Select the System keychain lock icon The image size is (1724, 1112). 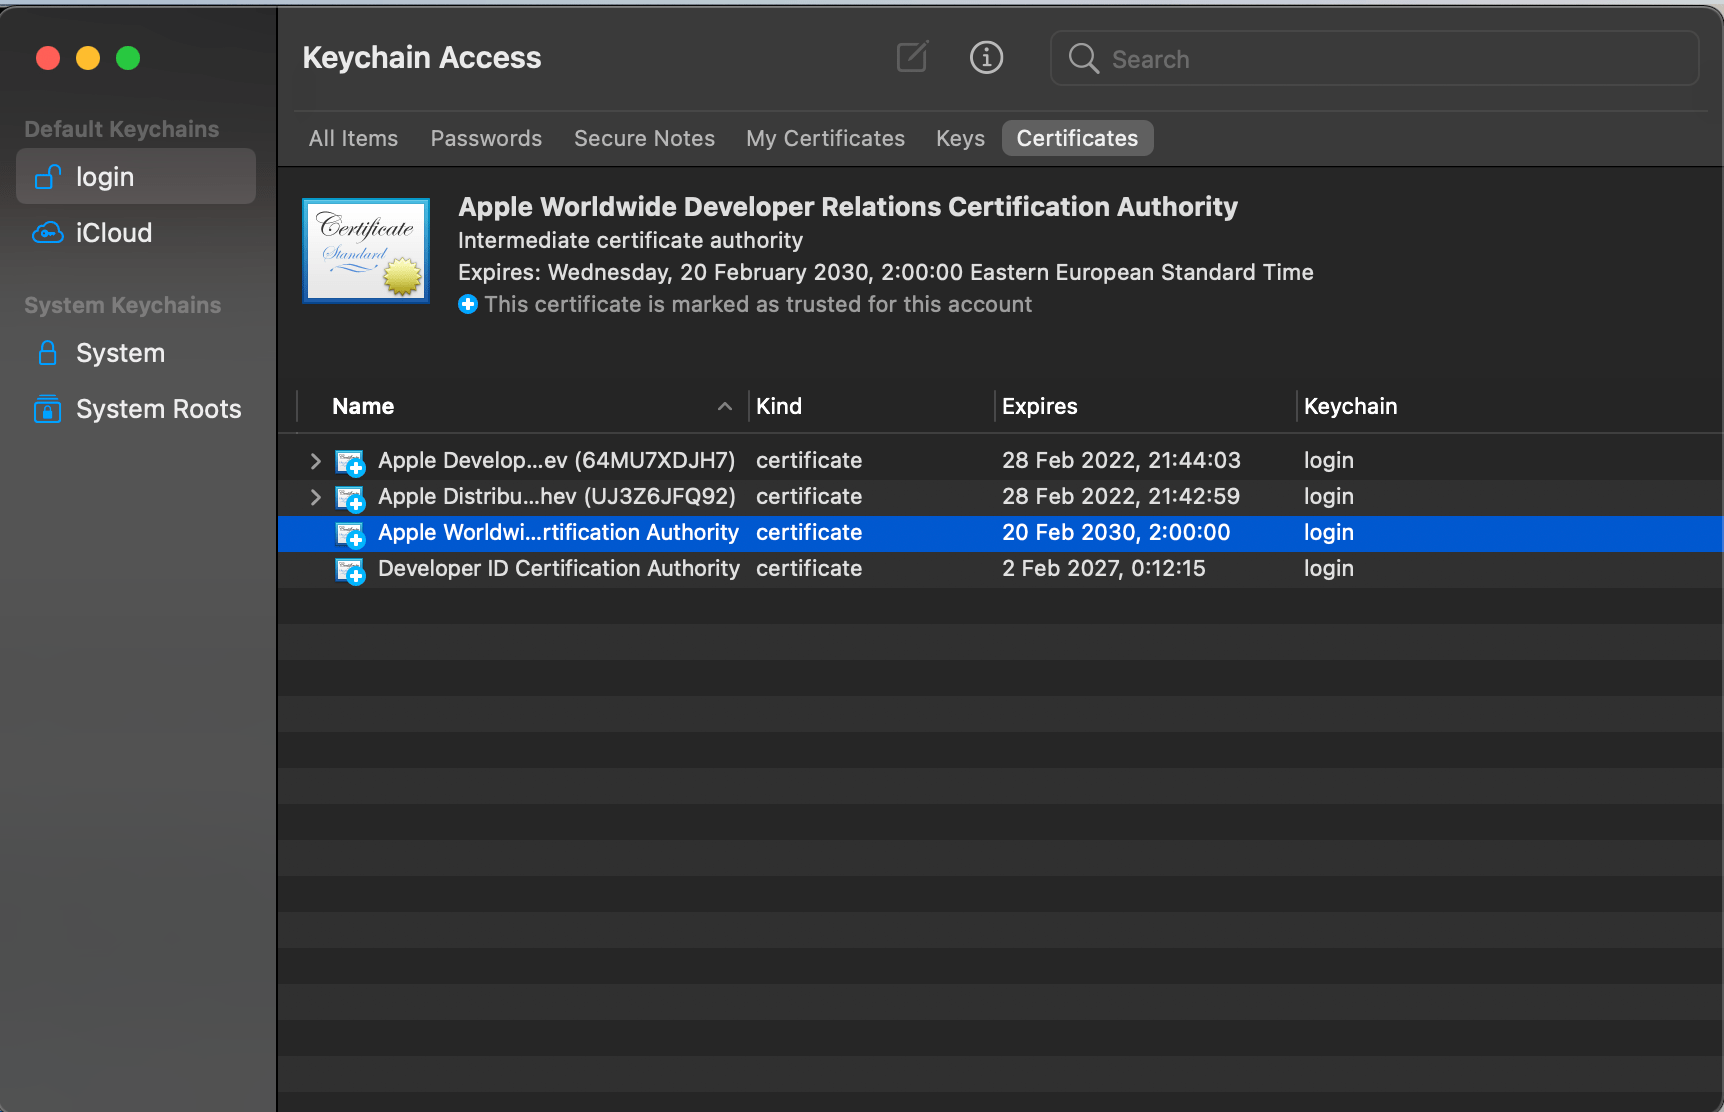tap(46, 352)
